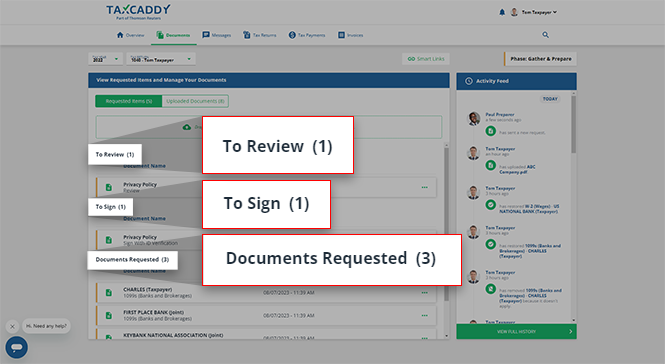Click the Smart Links button
Viewport: 665px width, 364px height.
[x=426, y=59]
